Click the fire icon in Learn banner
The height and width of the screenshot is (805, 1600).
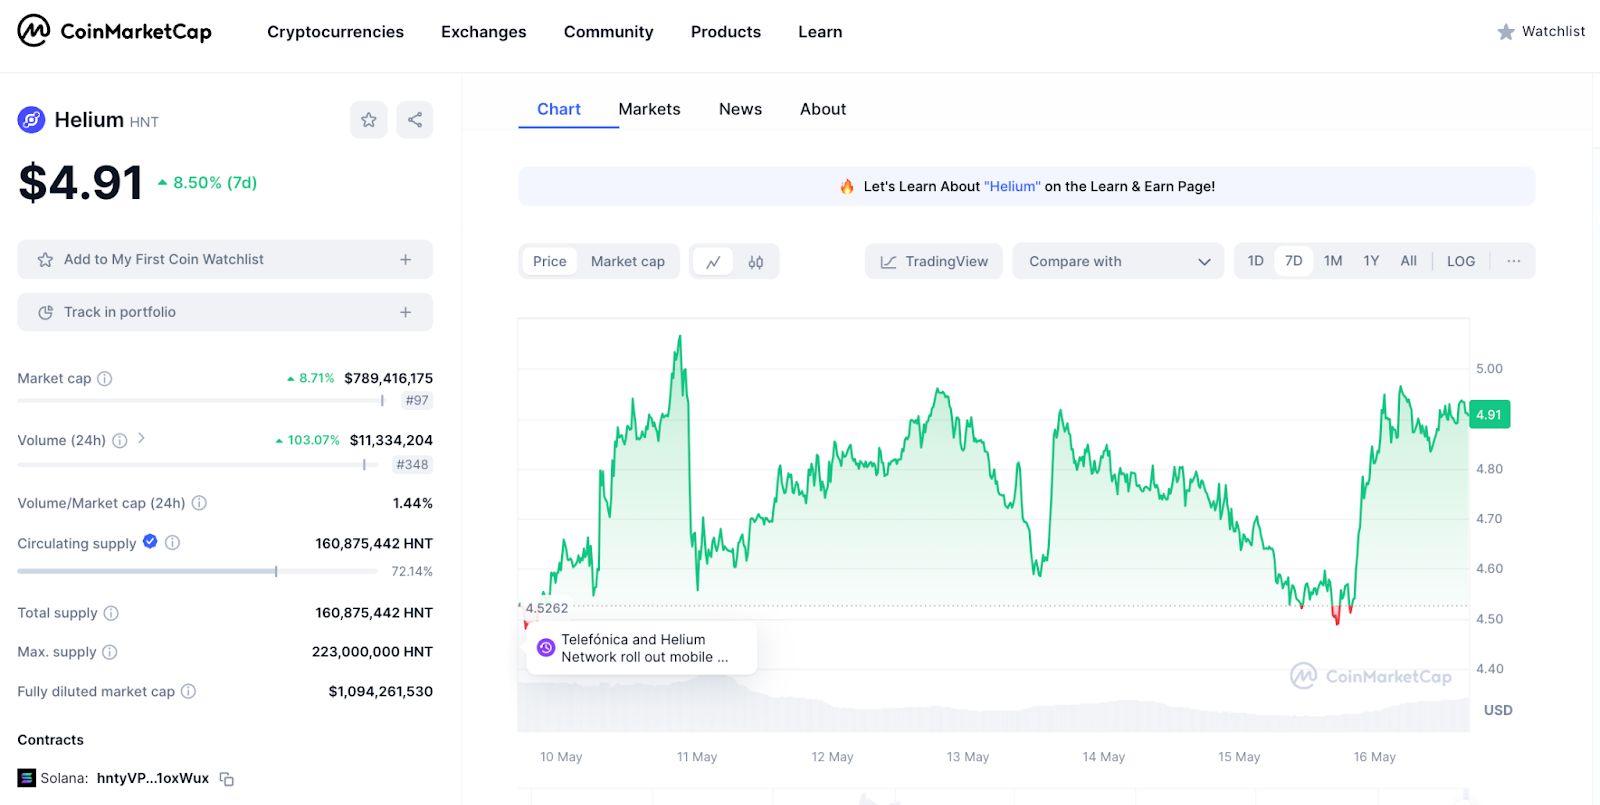coord(847,186)
